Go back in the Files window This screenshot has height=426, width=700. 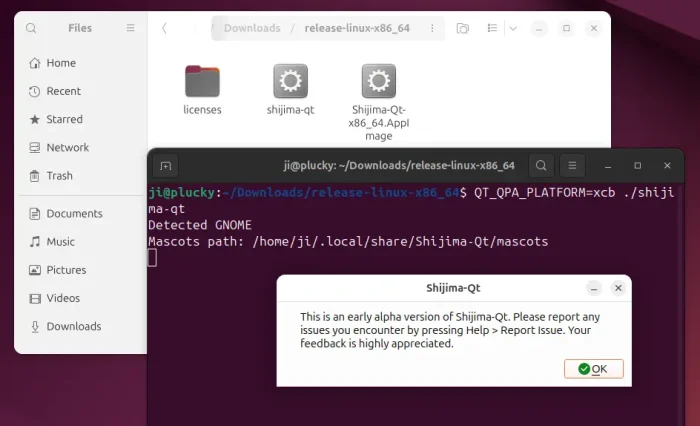coord(164,28)
